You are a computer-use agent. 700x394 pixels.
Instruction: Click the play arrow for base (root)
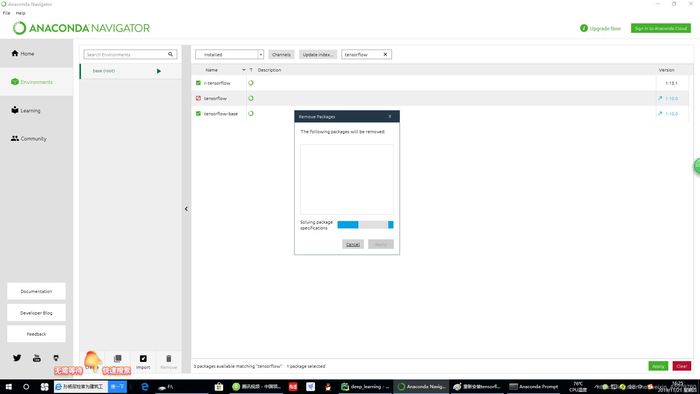coord(159,71)
